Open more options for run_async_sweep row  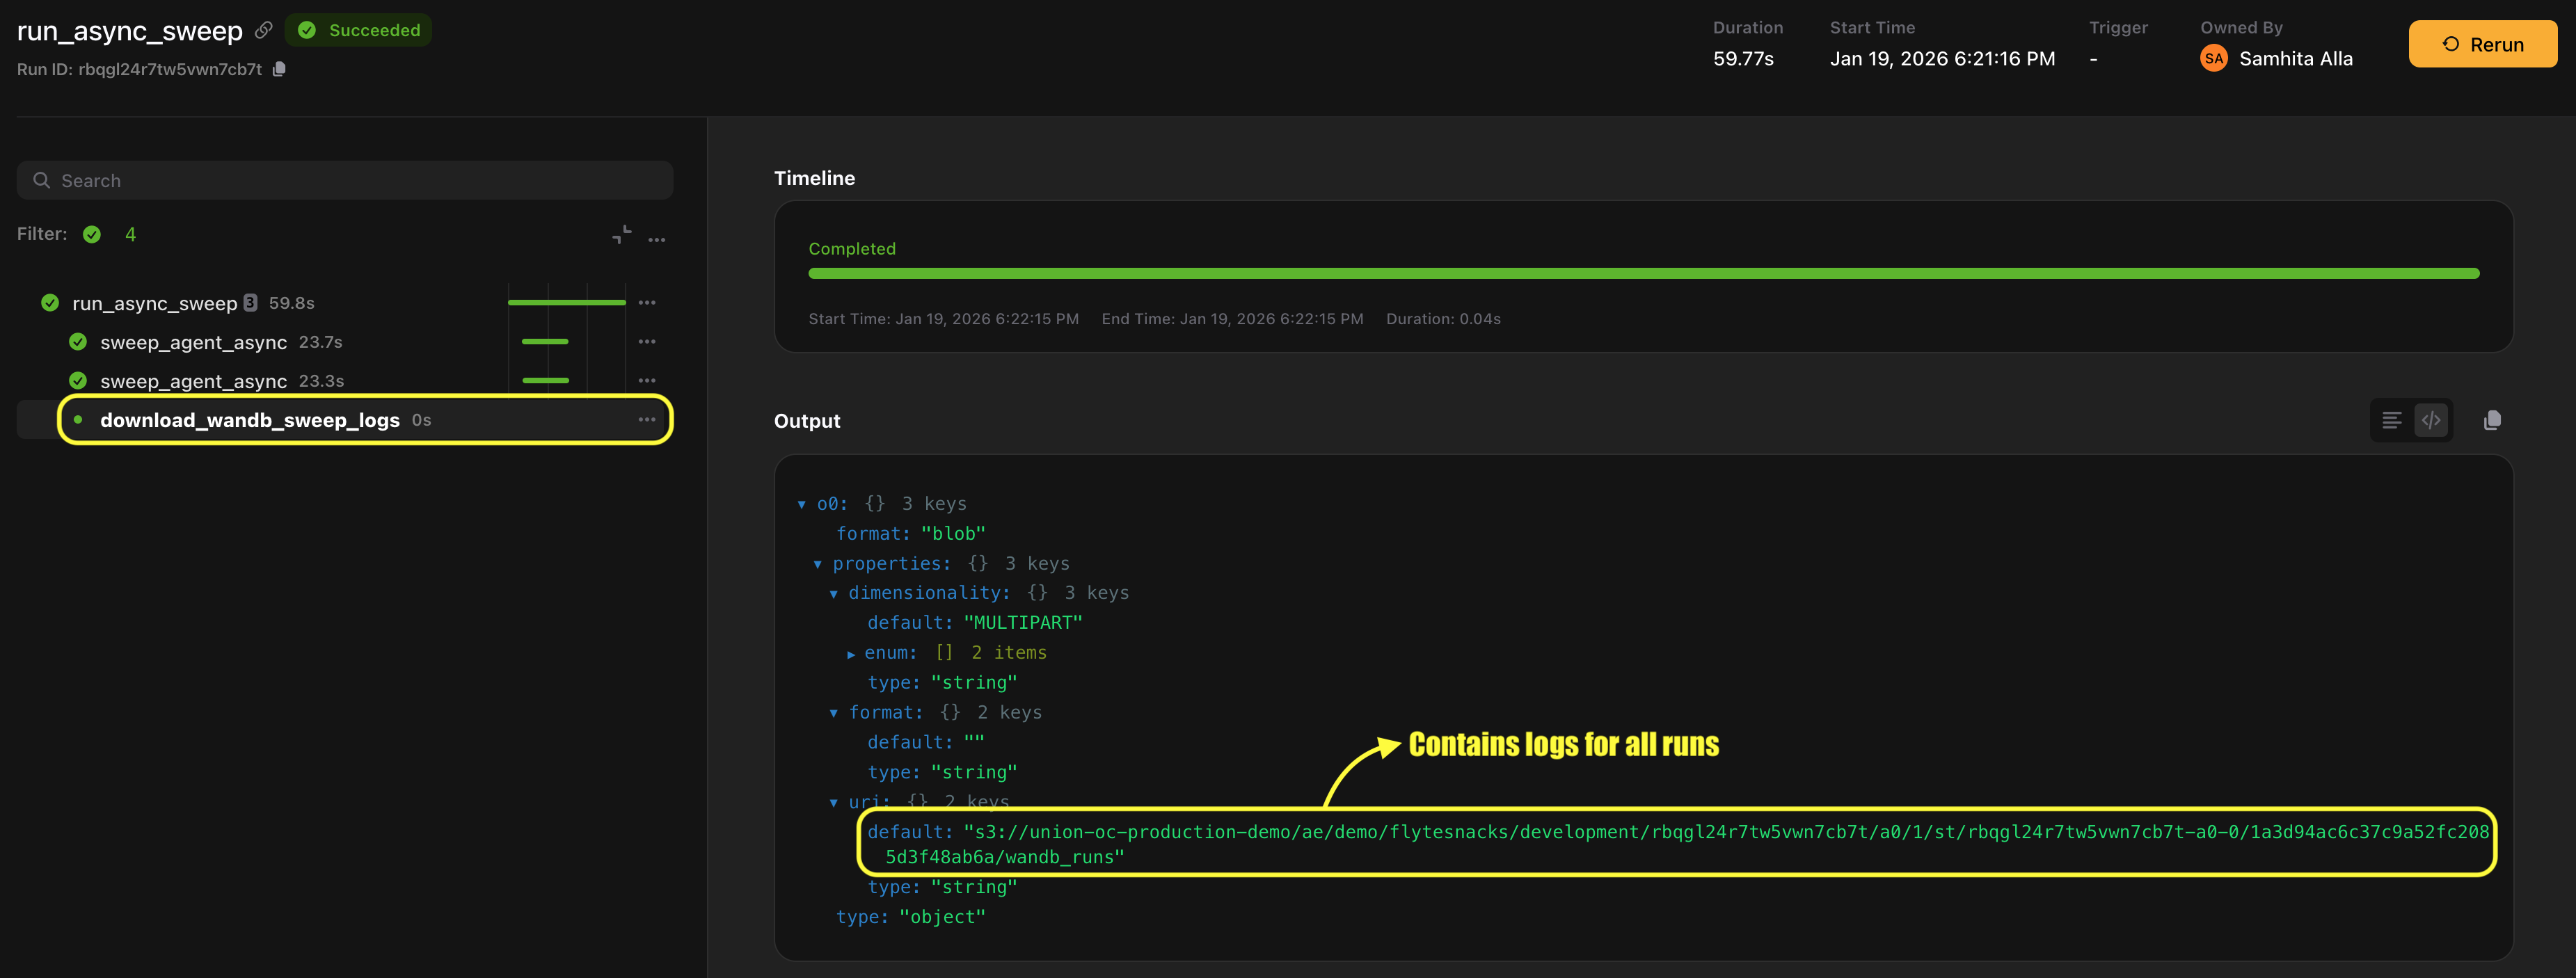pos(647,302)
